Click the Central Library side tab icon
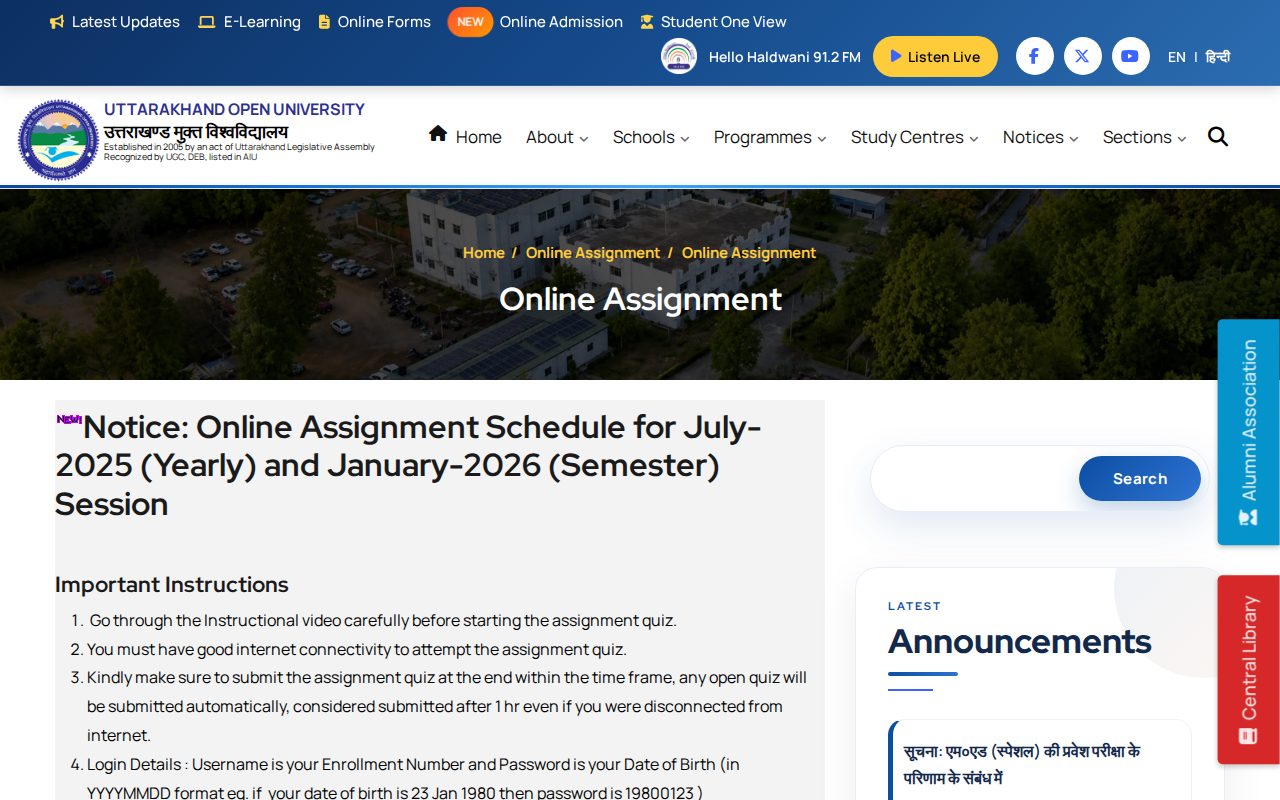This screenshot has height=800, width=1280. pyautogui.click(x=1248, y=736)
